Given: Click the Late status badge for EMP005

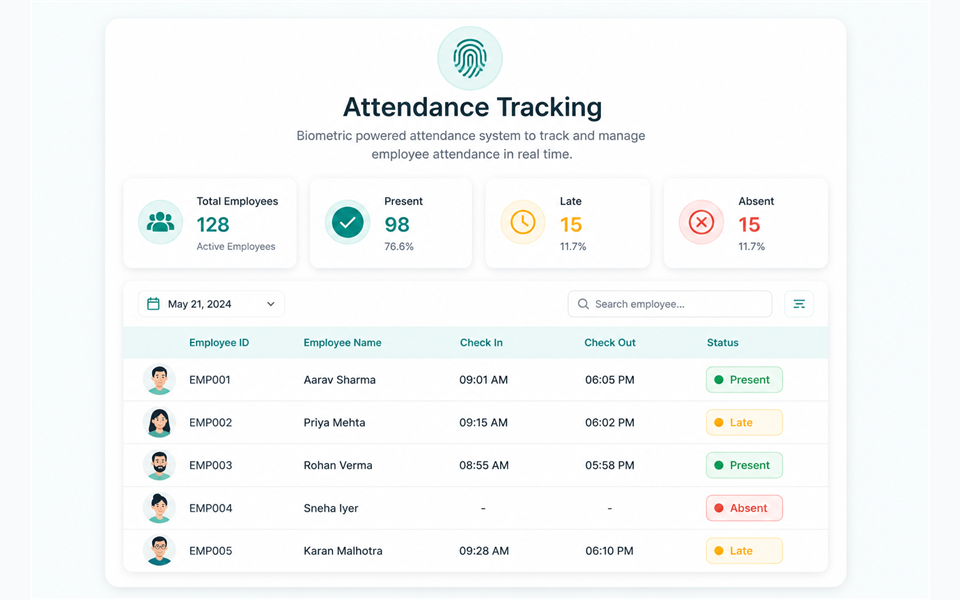Looking at the screenshot, I should (x=744, y=551).
